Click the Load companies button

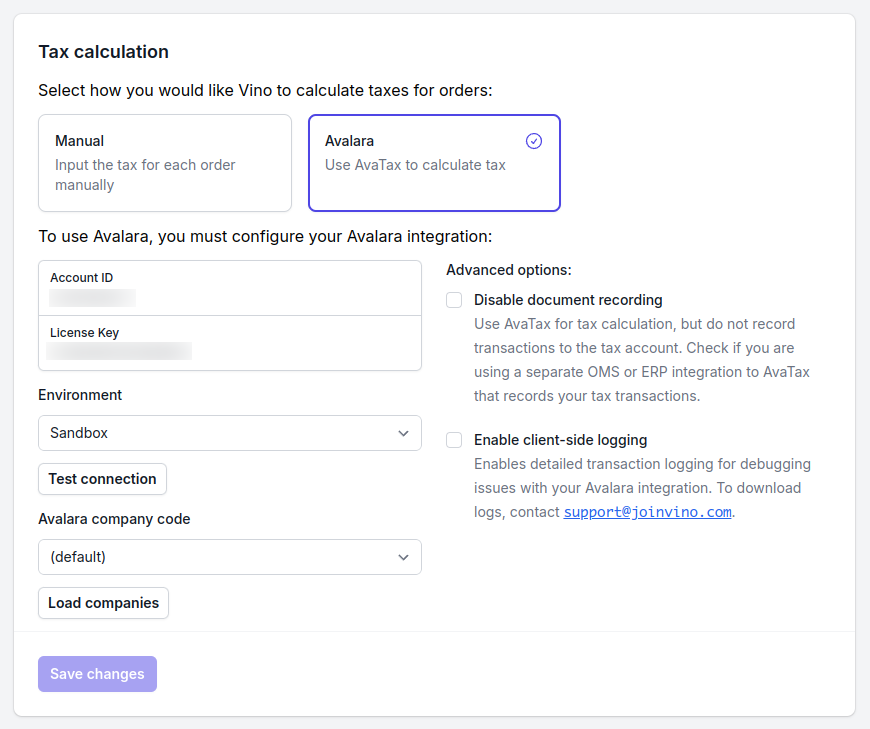[x=103, y=603]
